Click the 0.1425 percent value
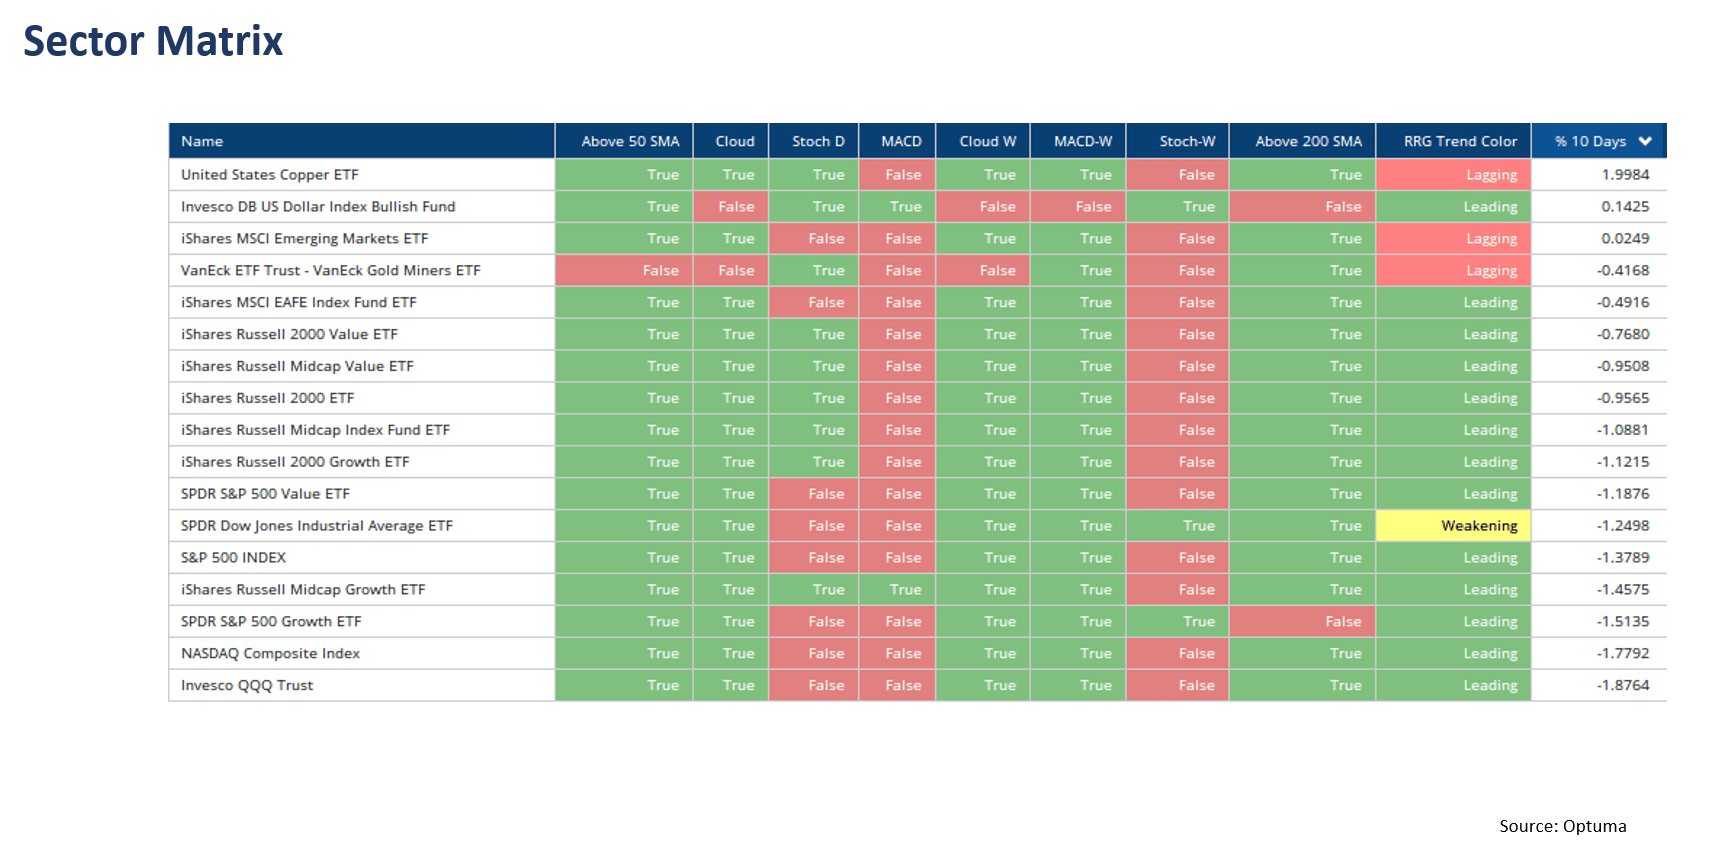This screenshot has width=1717, height=842. (1625, 206)
